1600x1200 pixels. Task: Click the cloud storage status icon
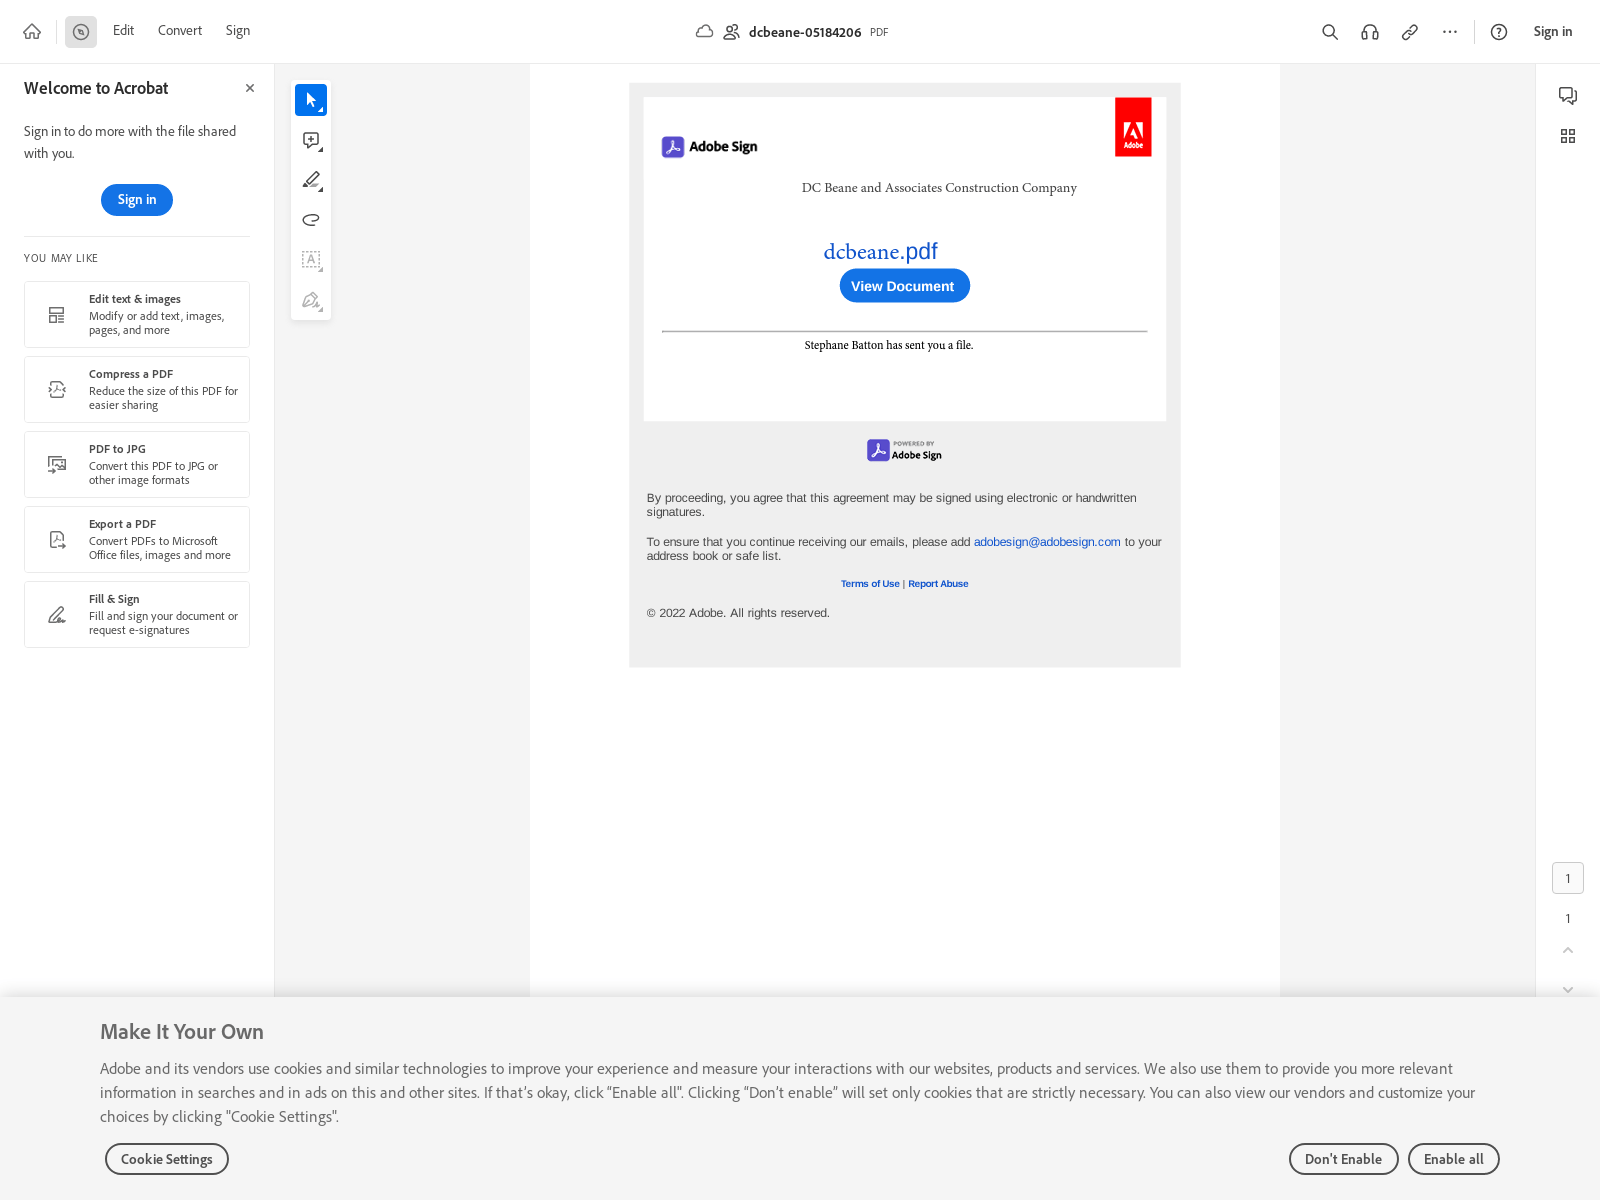[704, 32]
